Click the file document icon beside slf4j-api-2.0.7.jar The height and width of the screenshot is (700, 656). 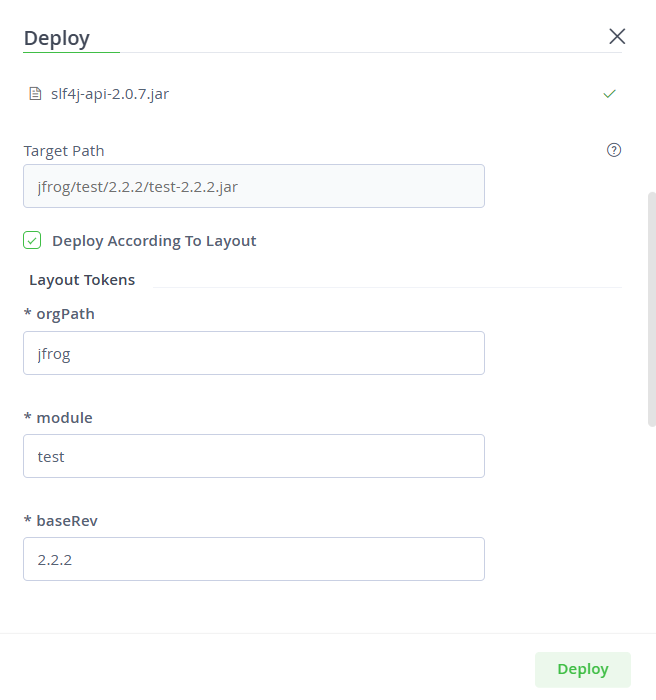pos(35,94)
